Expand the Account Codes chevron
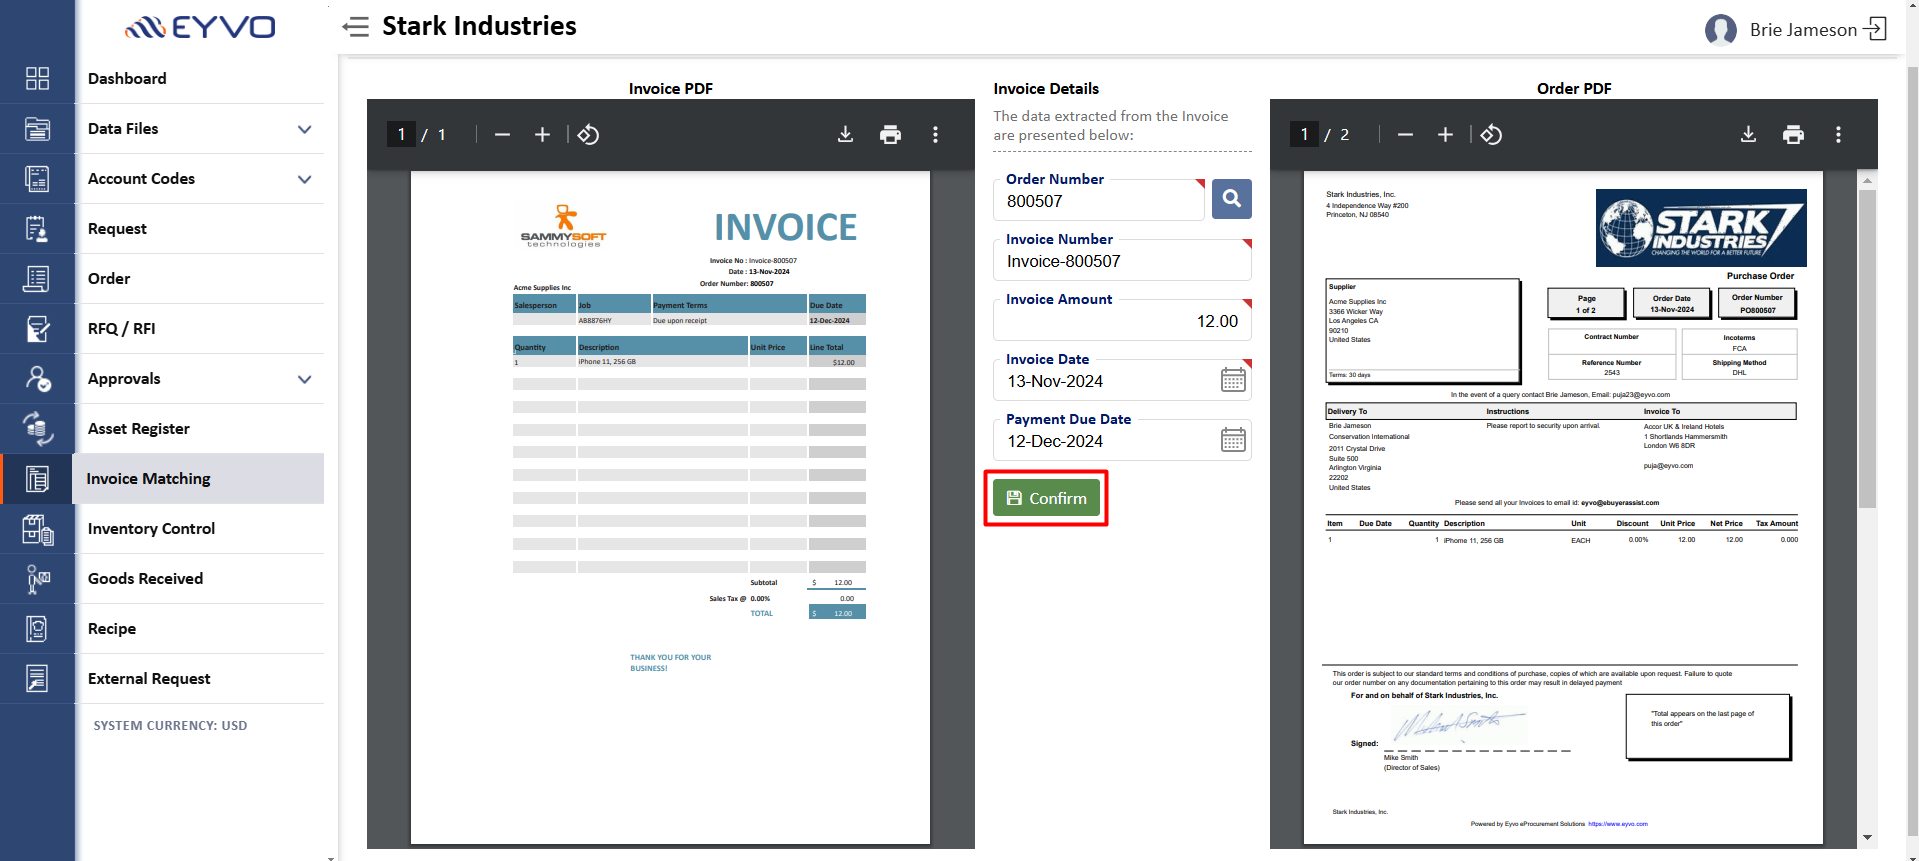 305,179
